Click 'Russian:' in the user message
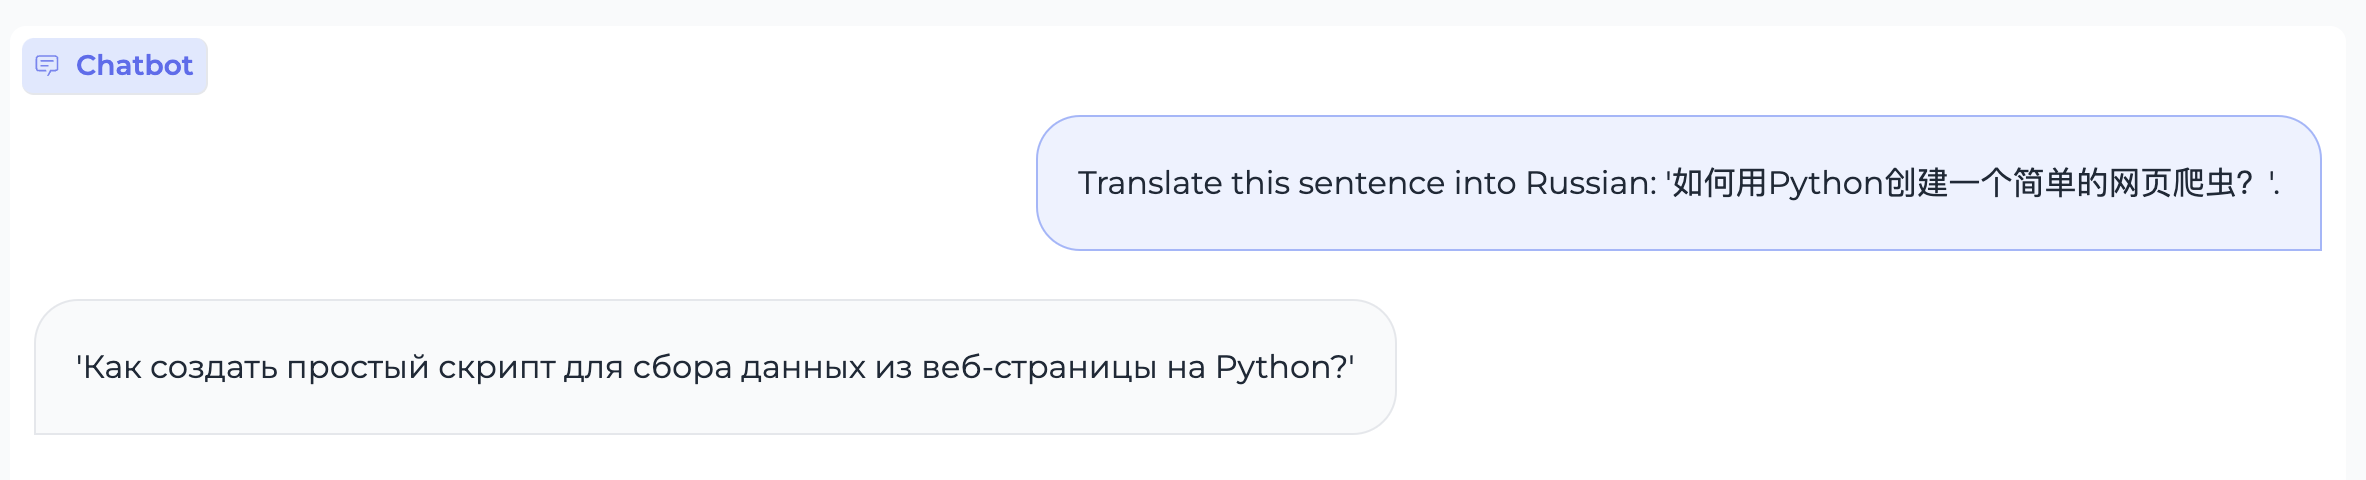The width and height of the screenshot is (2366, 480). [1591, 183]
